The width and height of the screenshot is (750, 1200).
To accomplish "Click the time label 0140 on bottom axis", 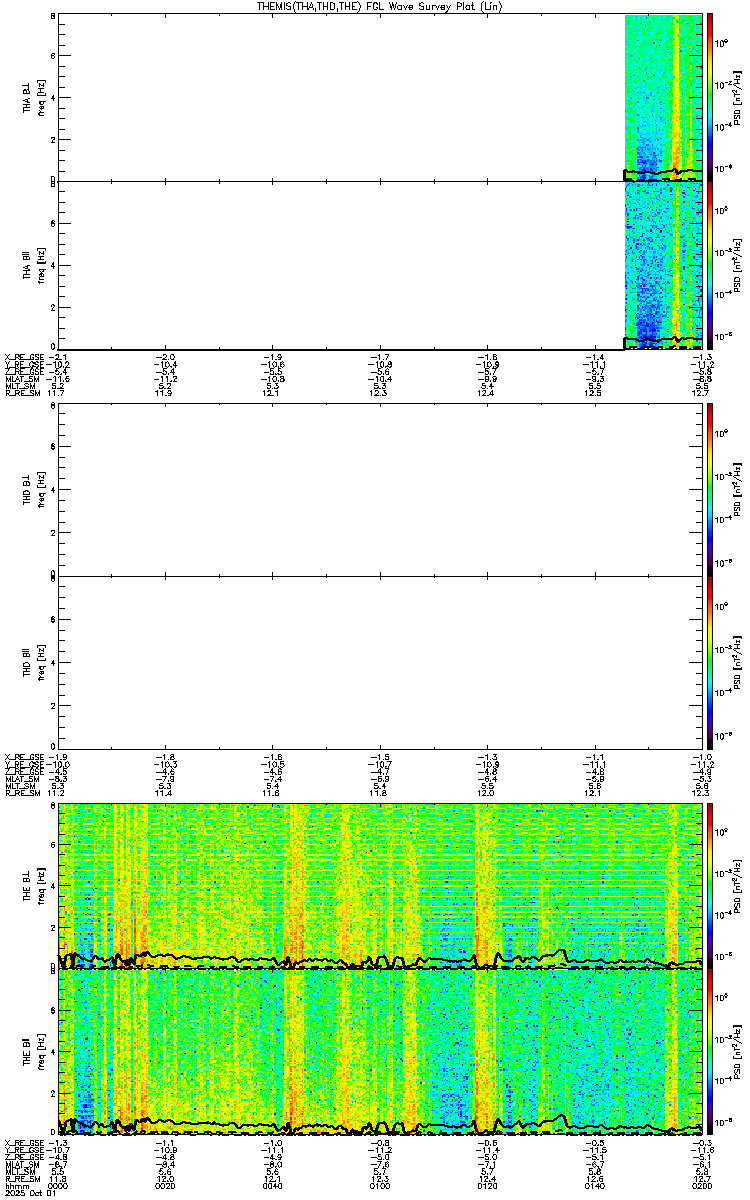I will click(596, 1186).
